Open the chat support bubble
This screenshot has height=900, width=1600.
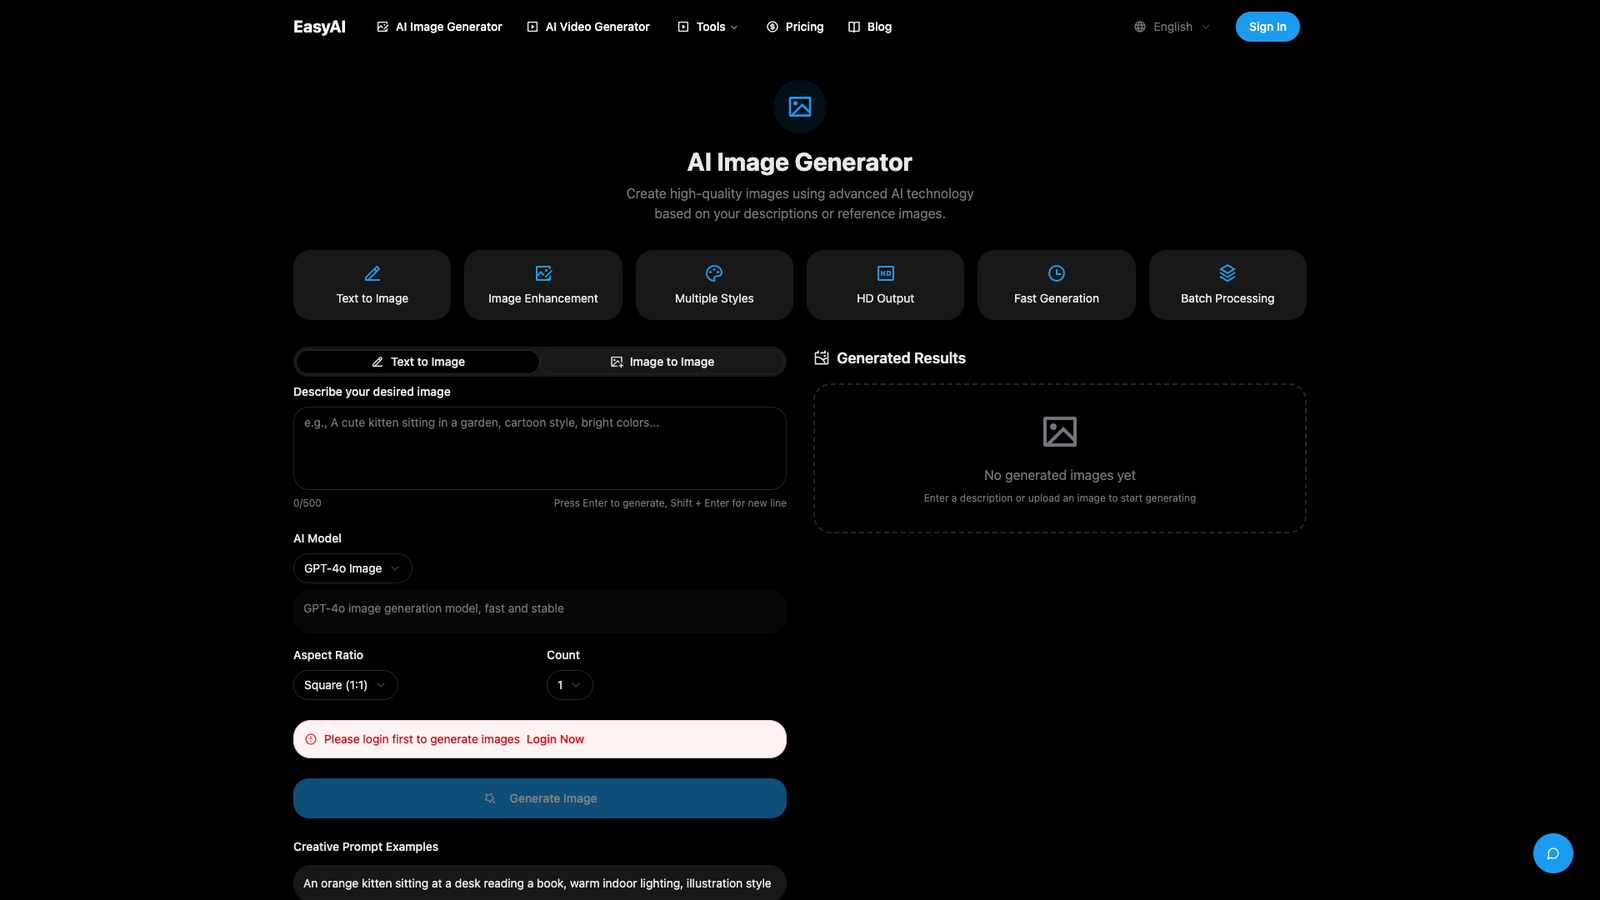[x=1553, y=853]
